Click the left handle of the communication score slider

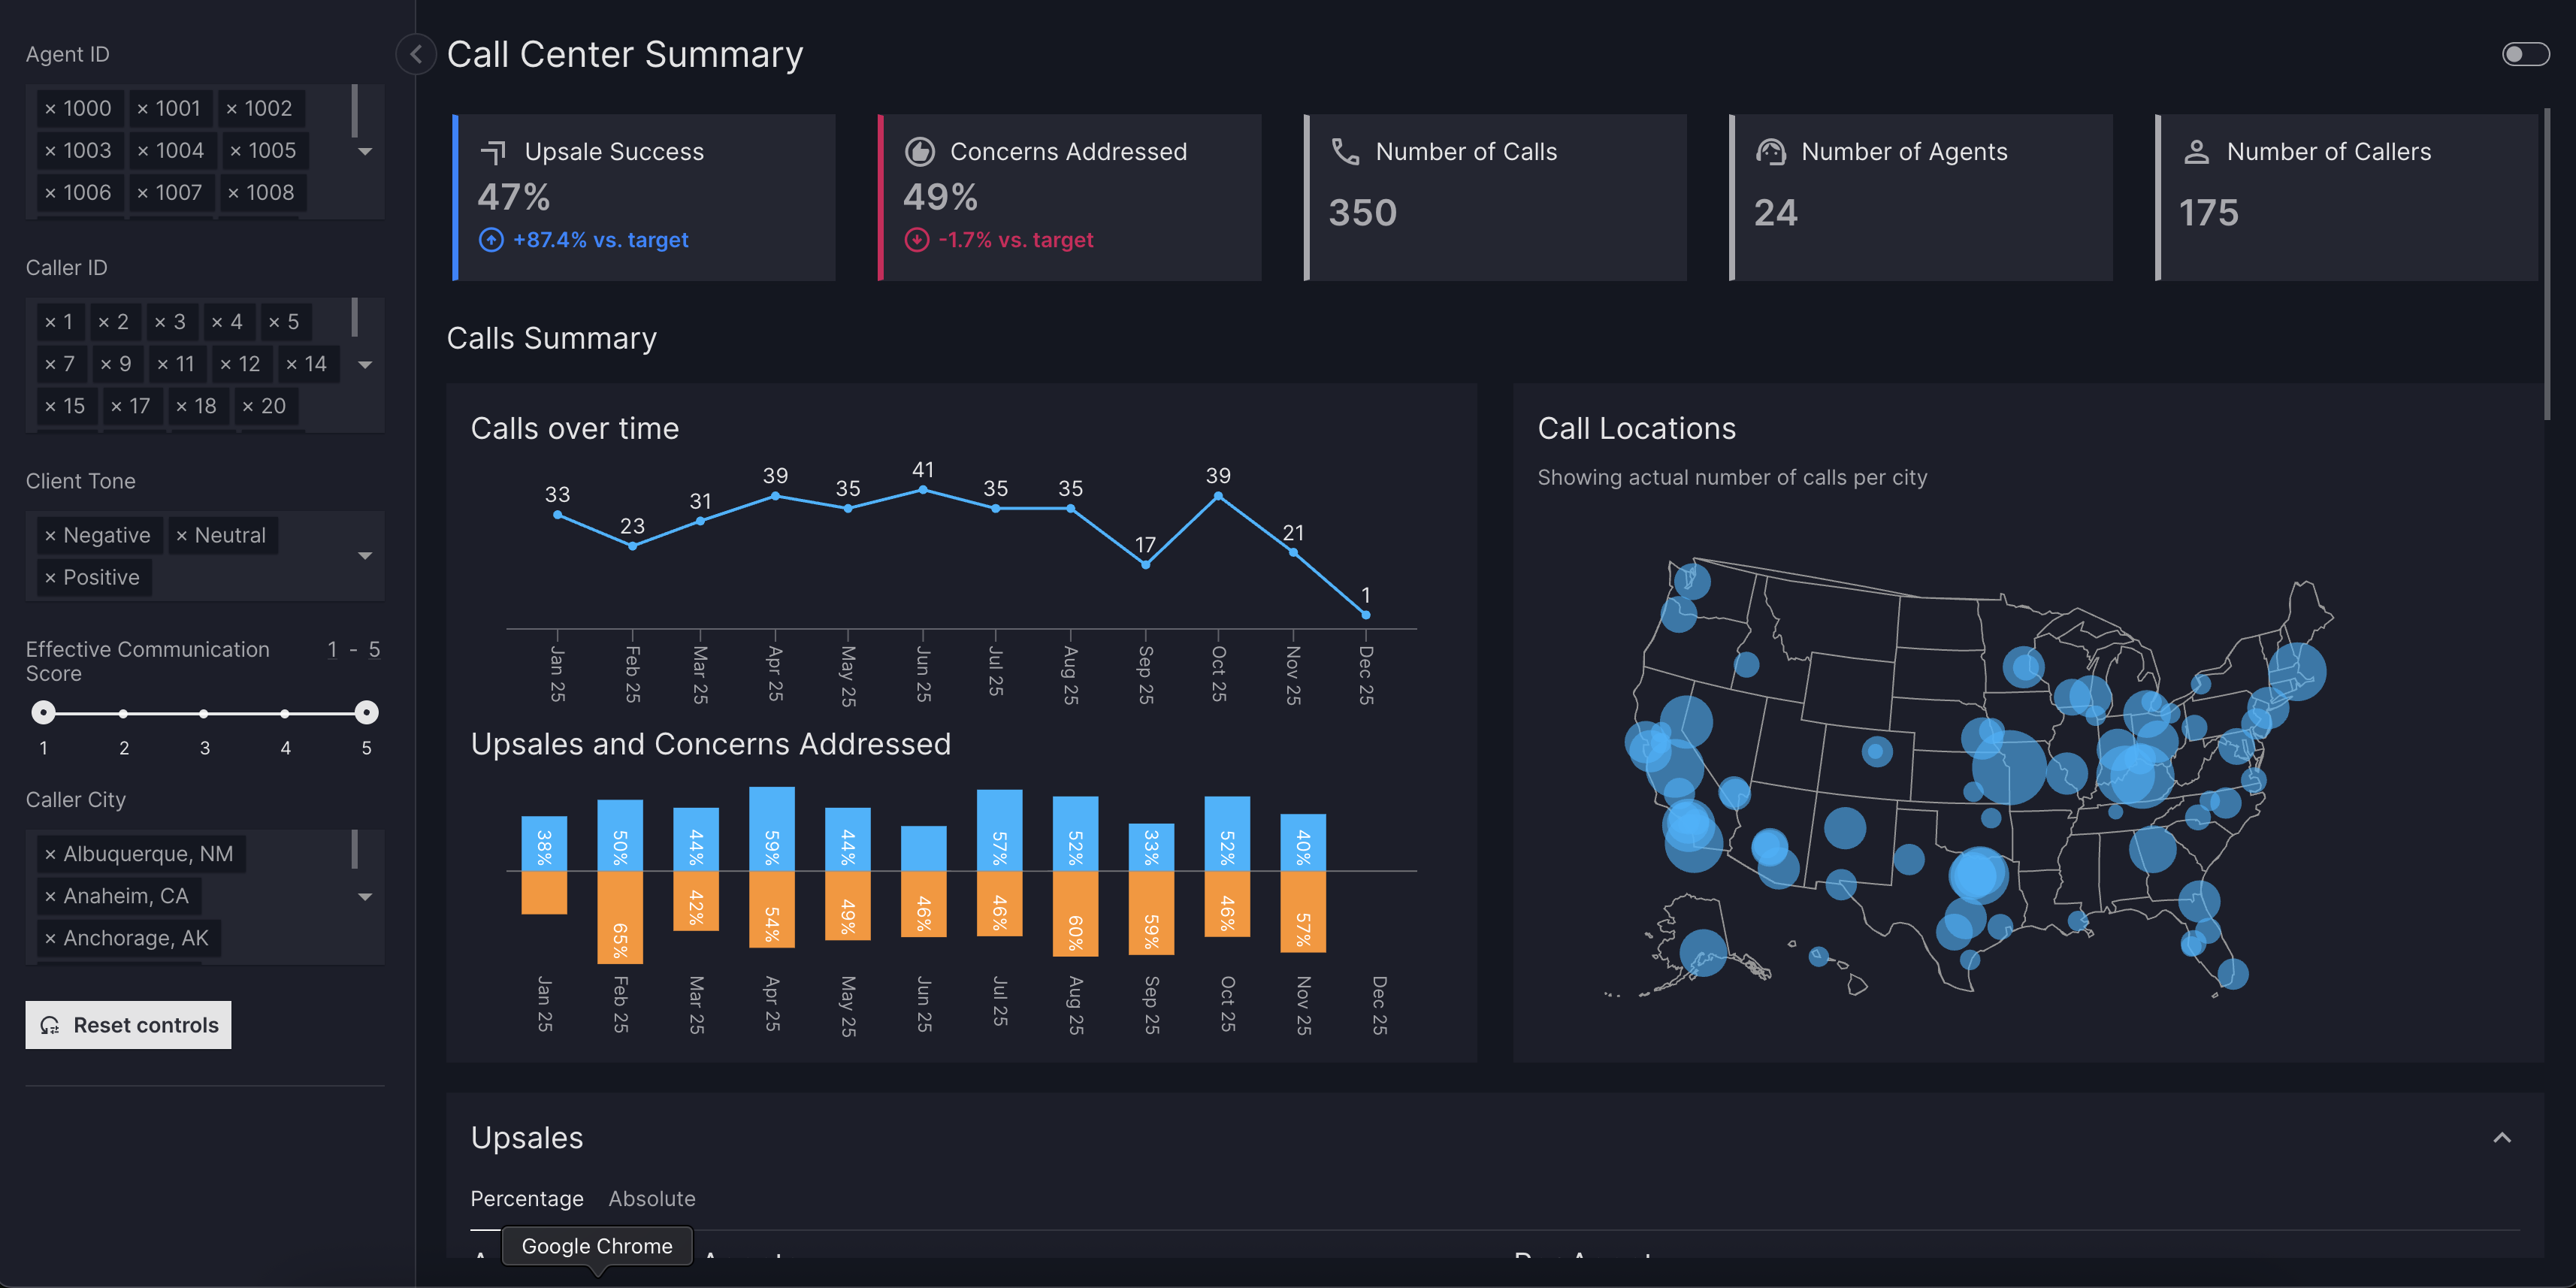click(x=43, y=712)
